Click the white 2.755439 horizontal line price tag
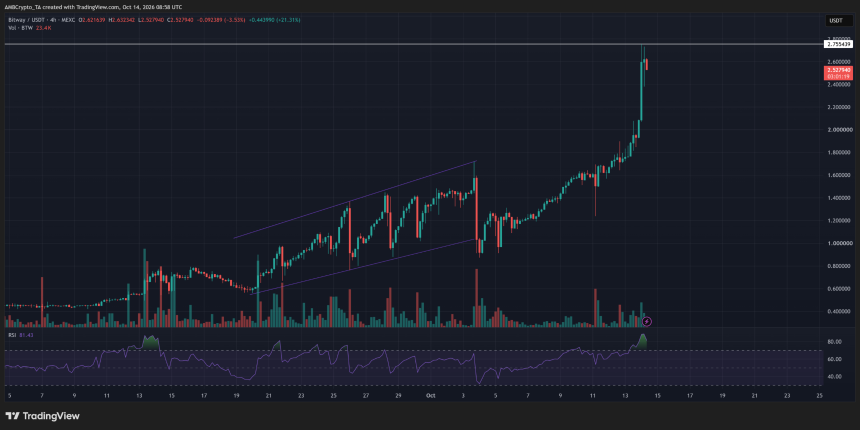Viewport: 860px width, 430px height. click(x=839, y=43)
